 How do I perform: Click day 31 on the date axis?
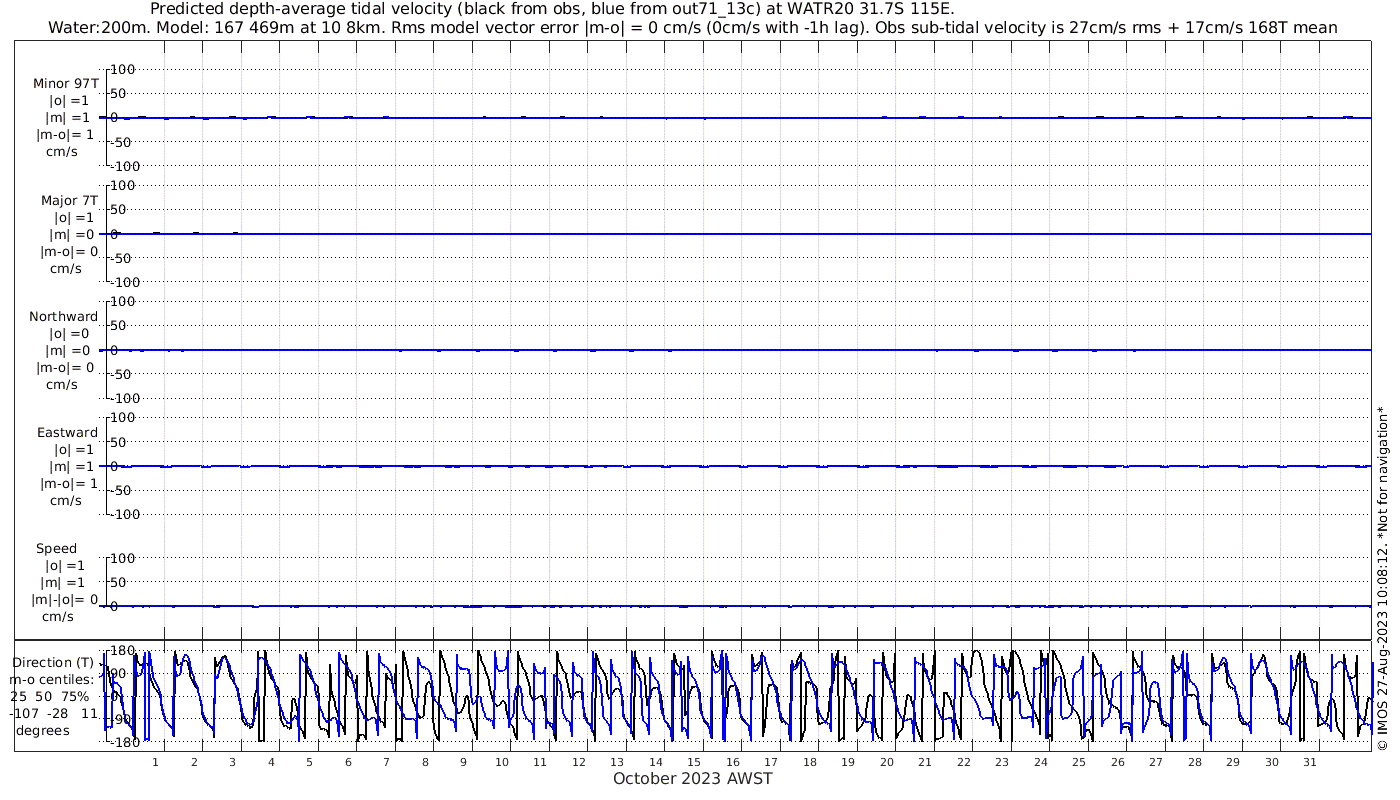[1310, 762]
